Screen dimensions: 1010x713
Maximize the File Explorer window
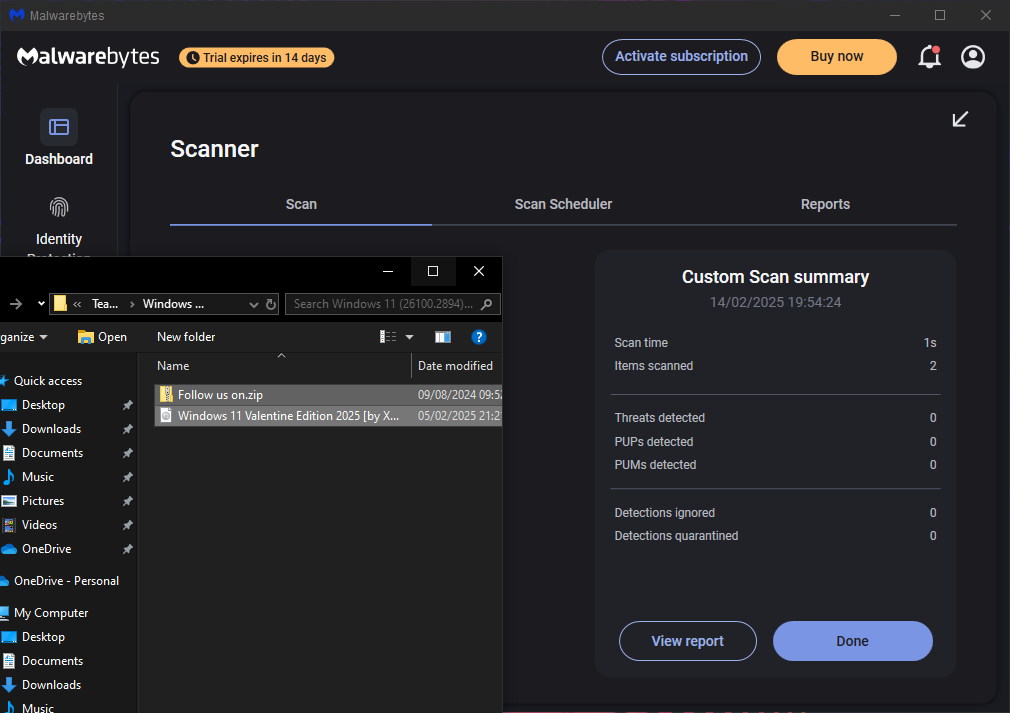coord(433,271)
